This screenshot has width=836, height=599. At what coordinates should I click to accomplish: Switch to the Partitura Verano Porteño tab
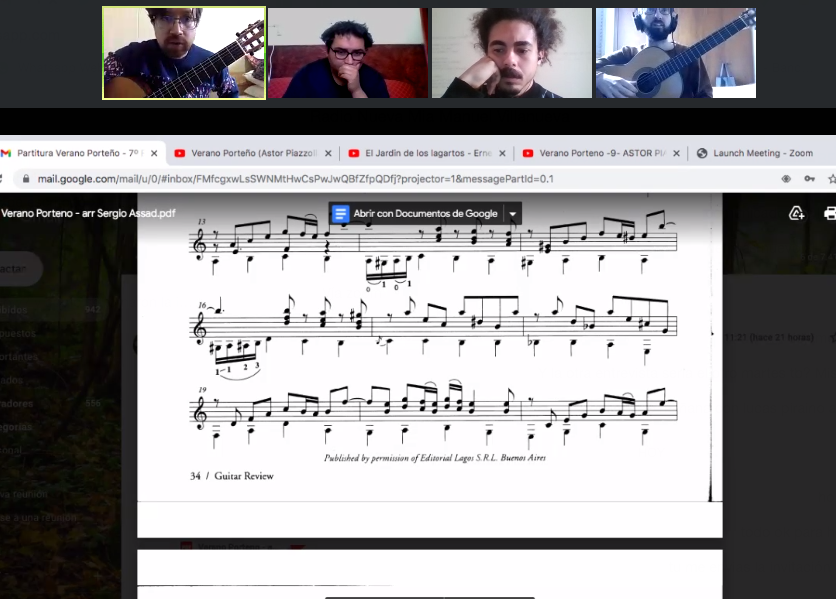tap(82, 153)
